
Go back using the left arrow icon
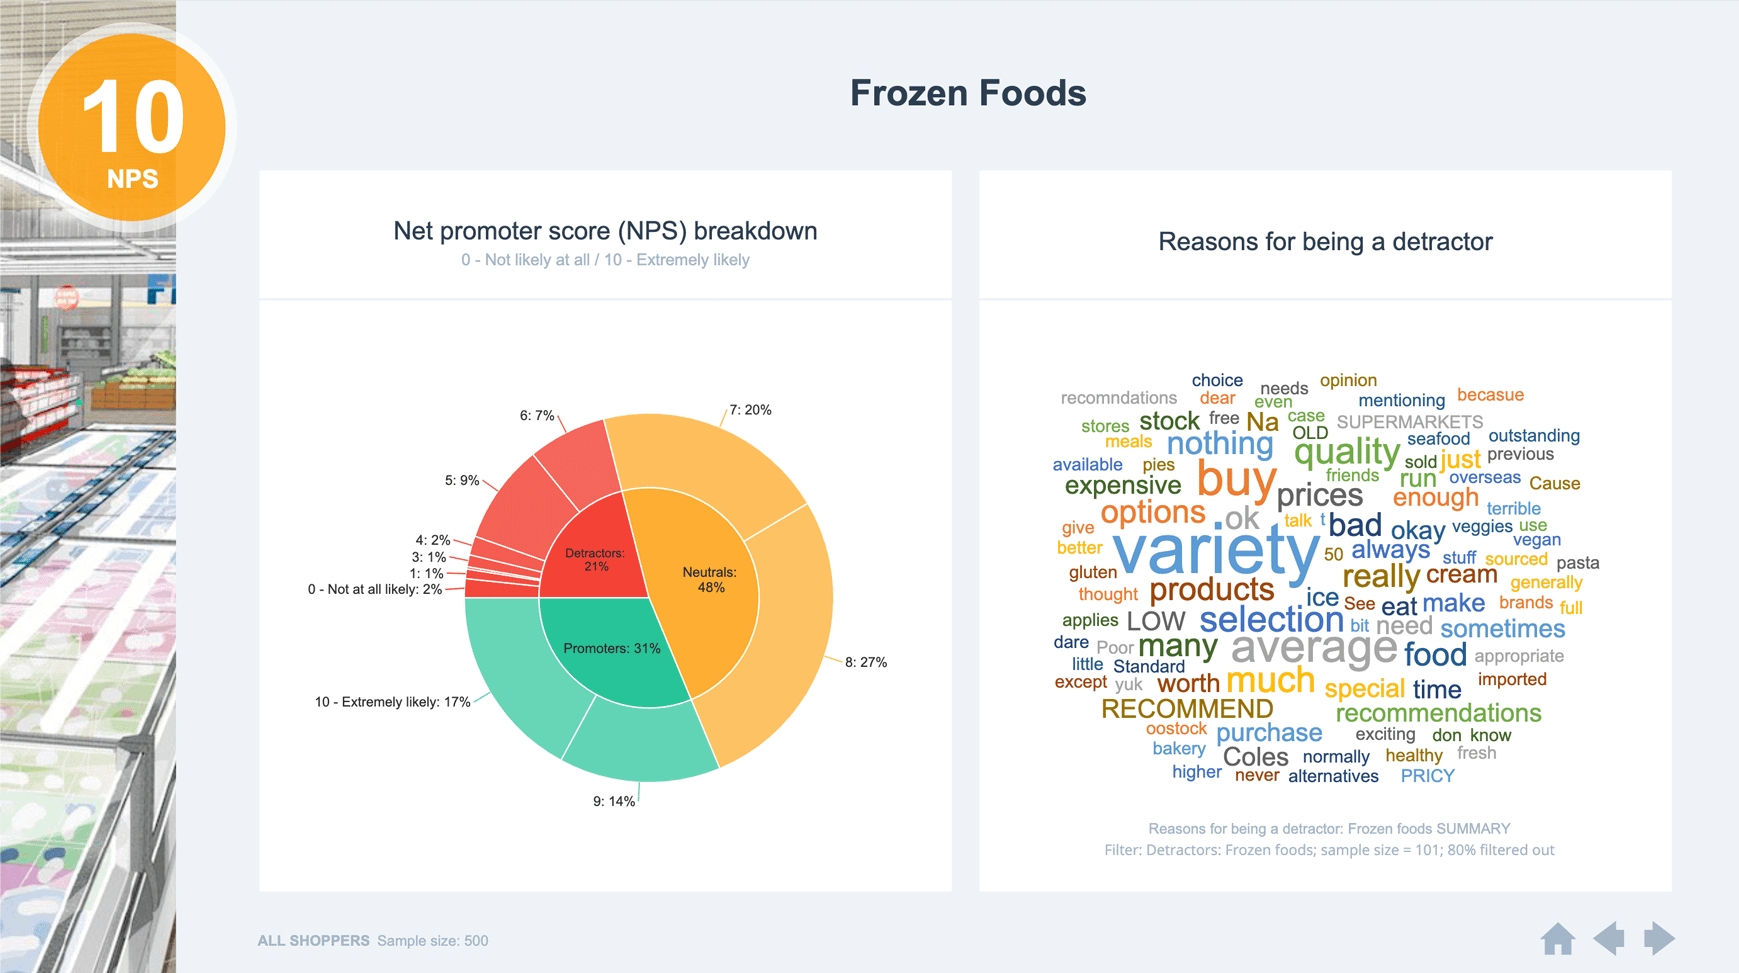click(1610, 939)
